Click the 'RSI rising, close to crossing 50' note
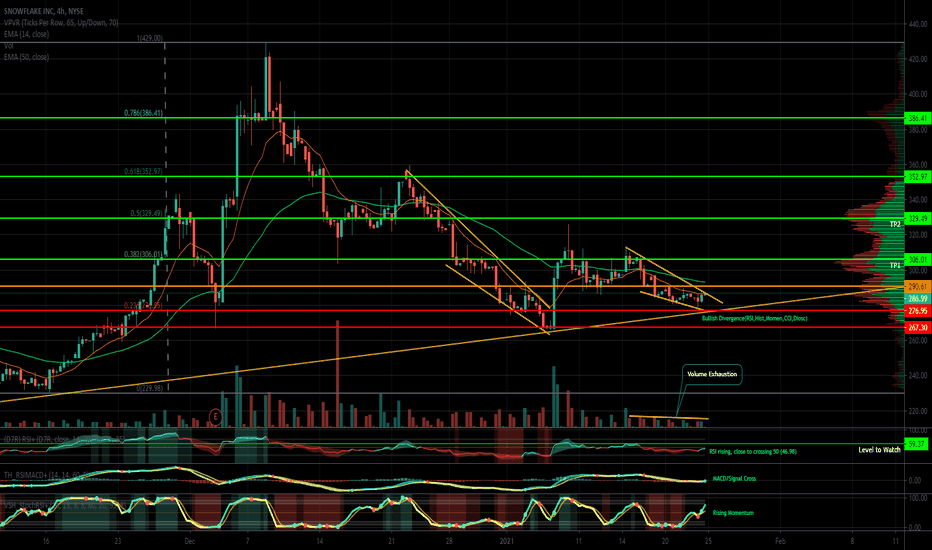Image resolution: width=932 pixels, height=550 pixels. click(752, 452)
